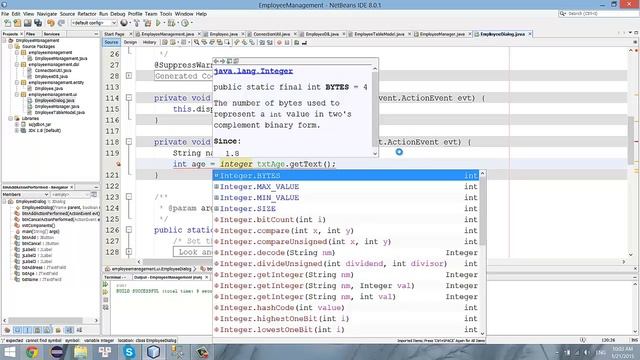Toggle the fifth filter in Navigator bottom bar

[x=47, y=330]
